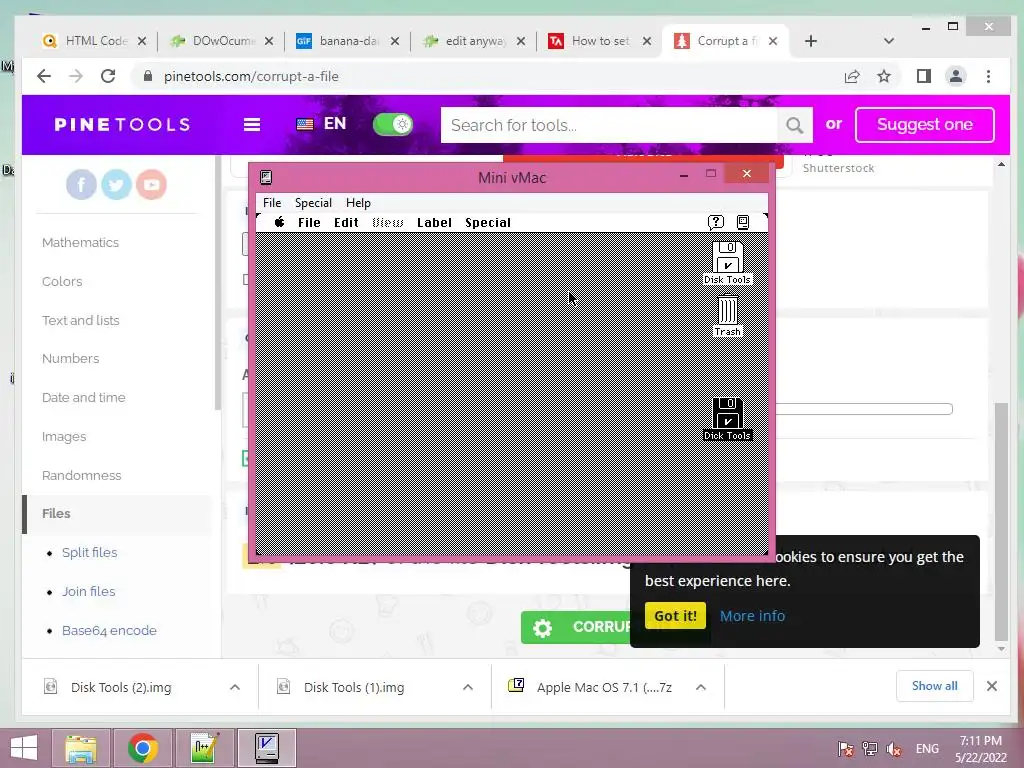Accept cookies with Got it!

[x=675, y=616]
